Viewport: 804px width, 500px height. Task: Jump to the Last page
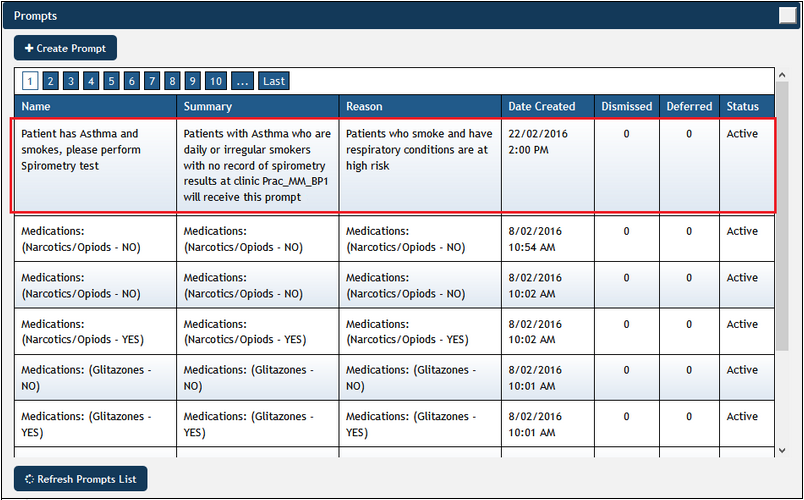[274, 81]
